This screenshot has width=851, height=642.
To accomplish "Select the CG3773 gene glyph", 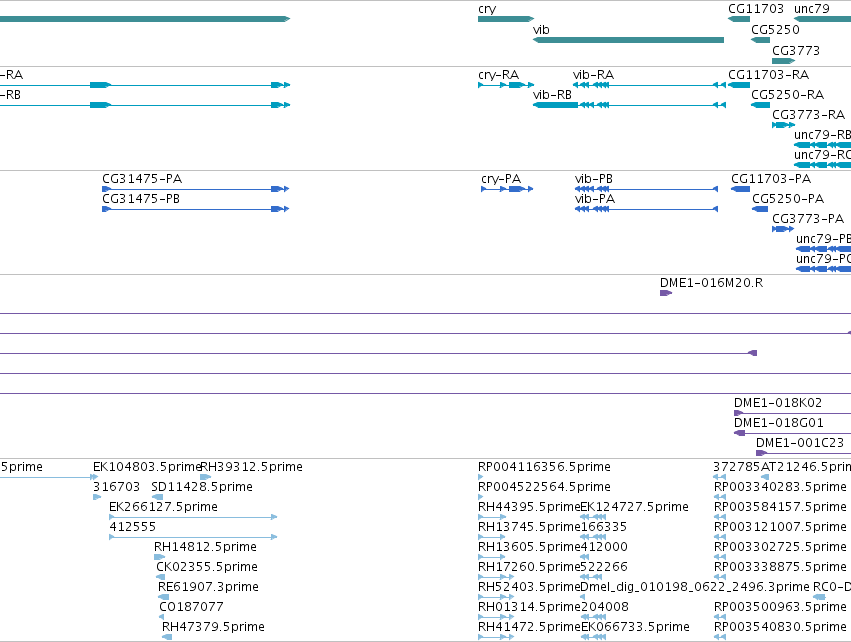I will pos(783,61).
